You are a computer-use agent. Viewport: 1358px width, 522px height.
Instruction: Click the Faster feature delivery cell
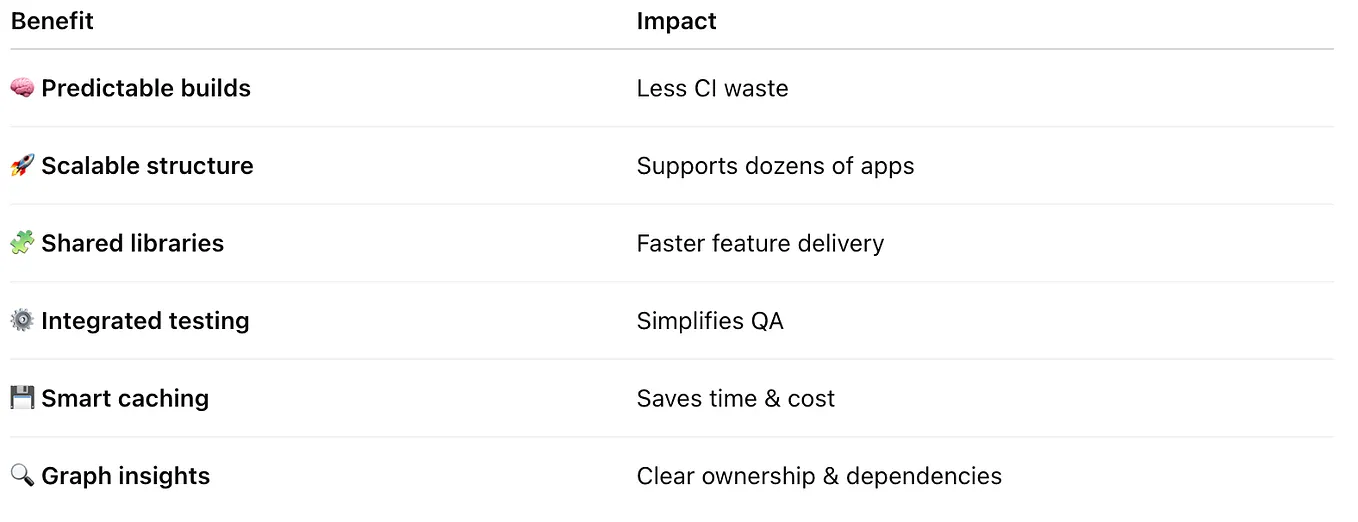point(761,243)
